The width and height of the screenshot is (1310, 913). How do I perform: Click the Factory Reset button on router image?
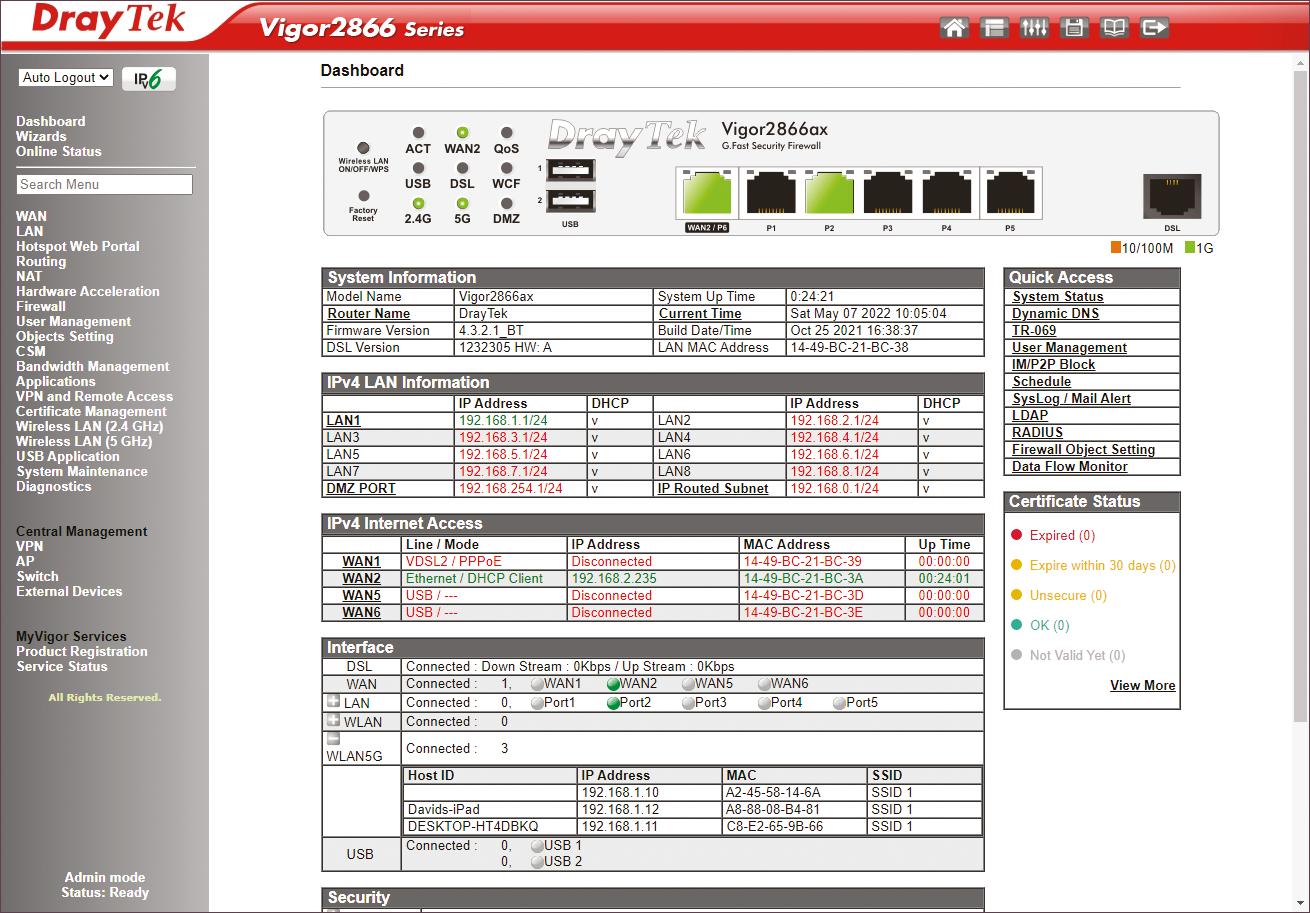(x=363, y=196)
